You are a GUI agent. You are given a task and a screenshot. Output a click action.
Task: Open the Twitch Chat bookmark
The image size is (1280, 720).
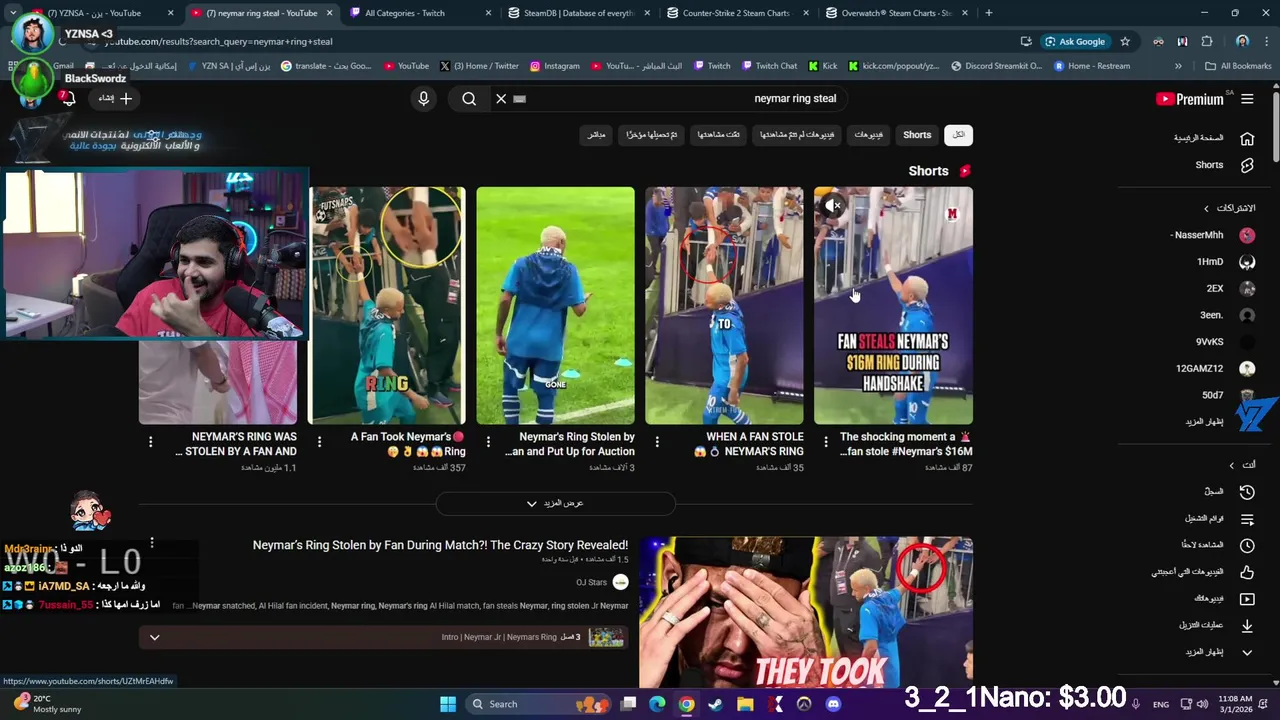pyautogui.click(x=768, y=66)
